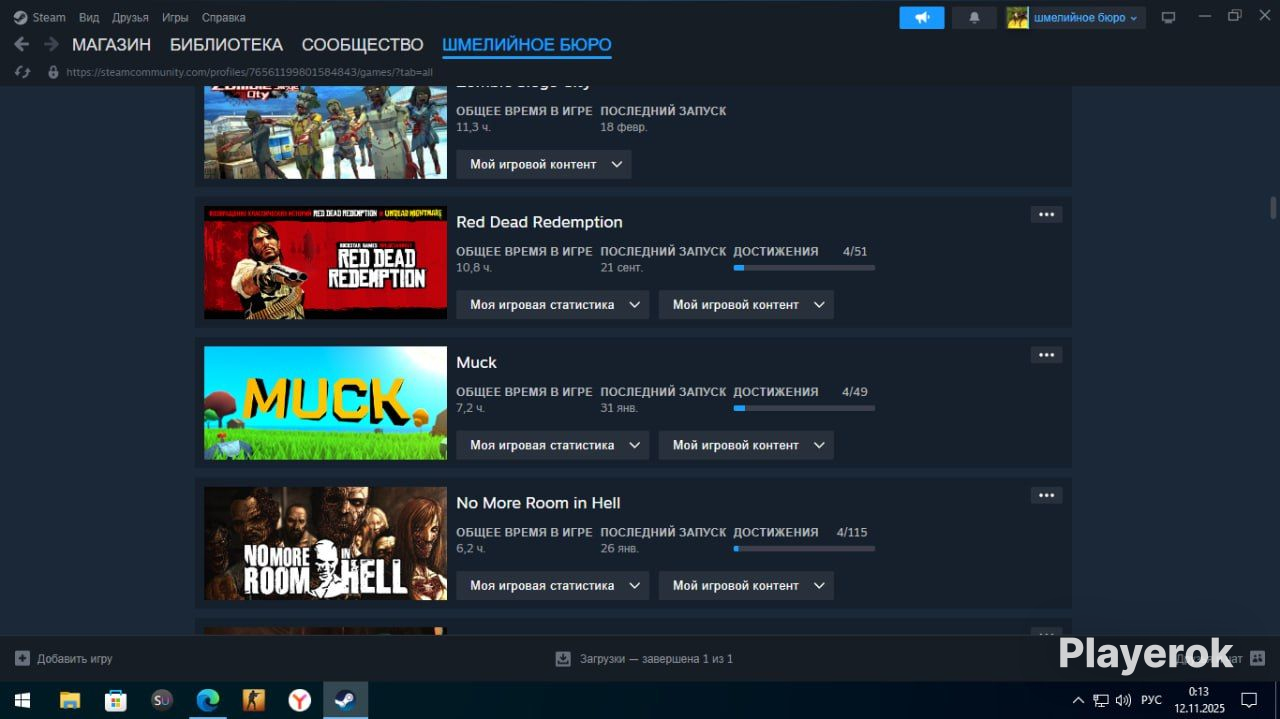Open Microsoft Edge from the taskbar

208,700
